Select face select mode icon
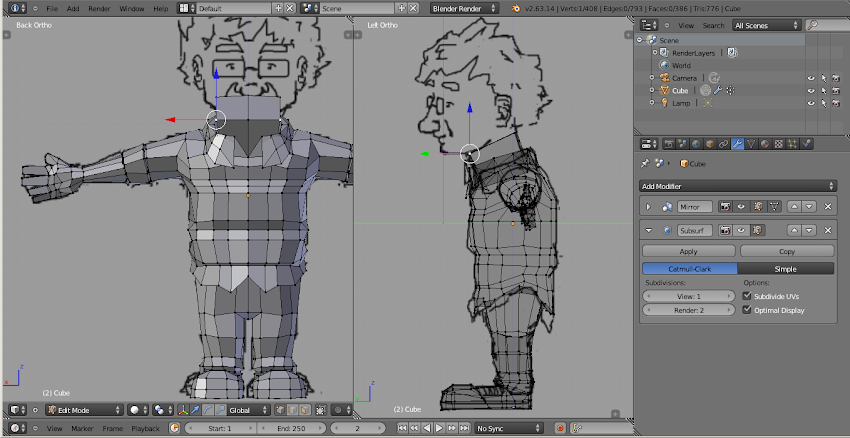The height and width of the screenshot is (438, 850). point(305,410)
